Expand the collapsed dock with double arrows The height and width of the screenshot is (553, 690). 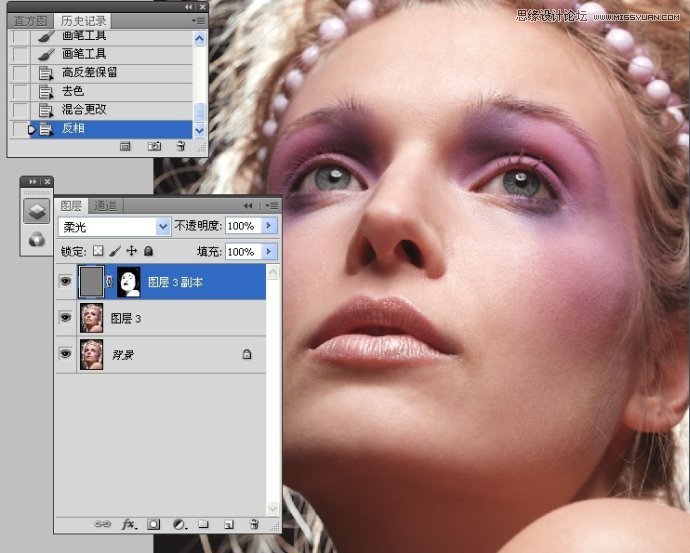tap(33, 182)
